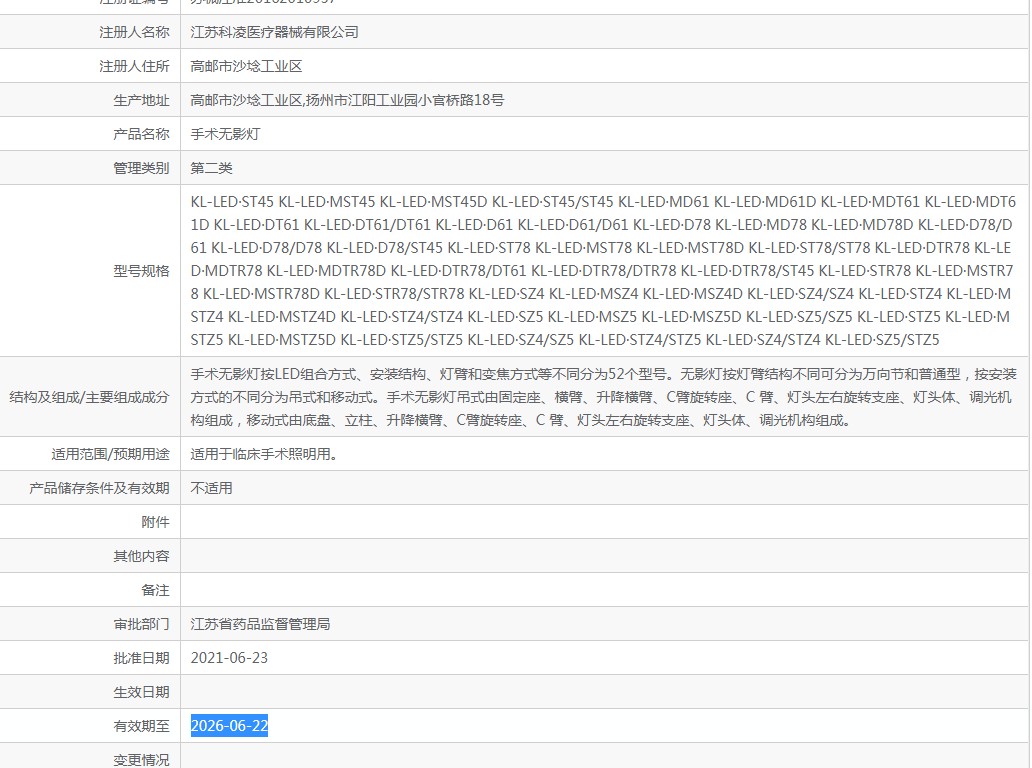The height and width of the screenshot is (768, 1032).
Task: Click the approver 江苏省药品监督管理局
Action: pyautogui.click(x=260, y=625)
